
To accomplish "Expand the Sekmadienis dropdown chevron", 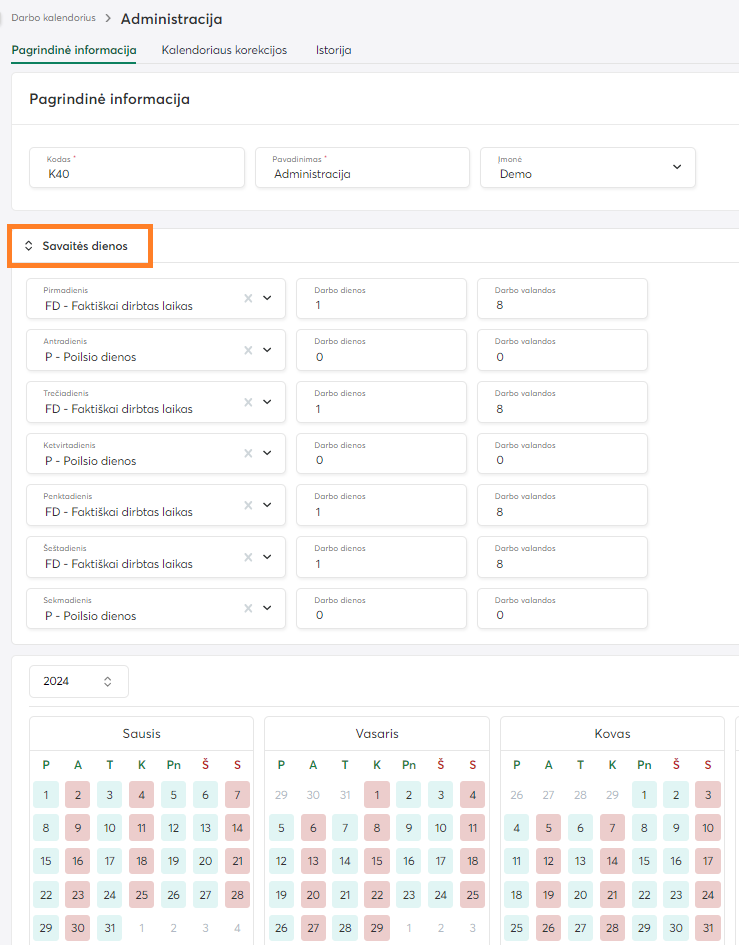I will (267, 608).
